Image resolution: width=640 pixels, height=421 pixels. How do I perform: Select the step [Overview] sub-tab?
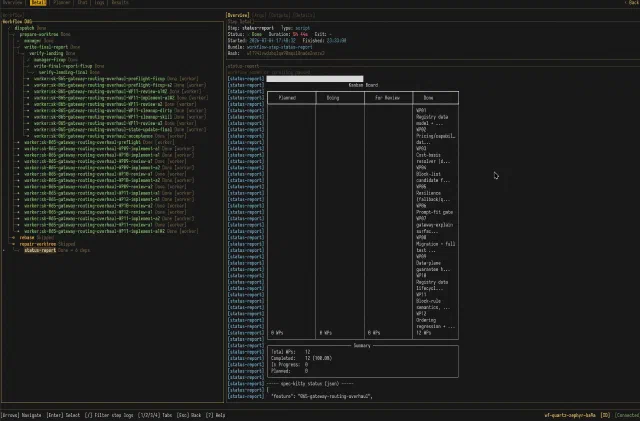(x=238, y=15)
